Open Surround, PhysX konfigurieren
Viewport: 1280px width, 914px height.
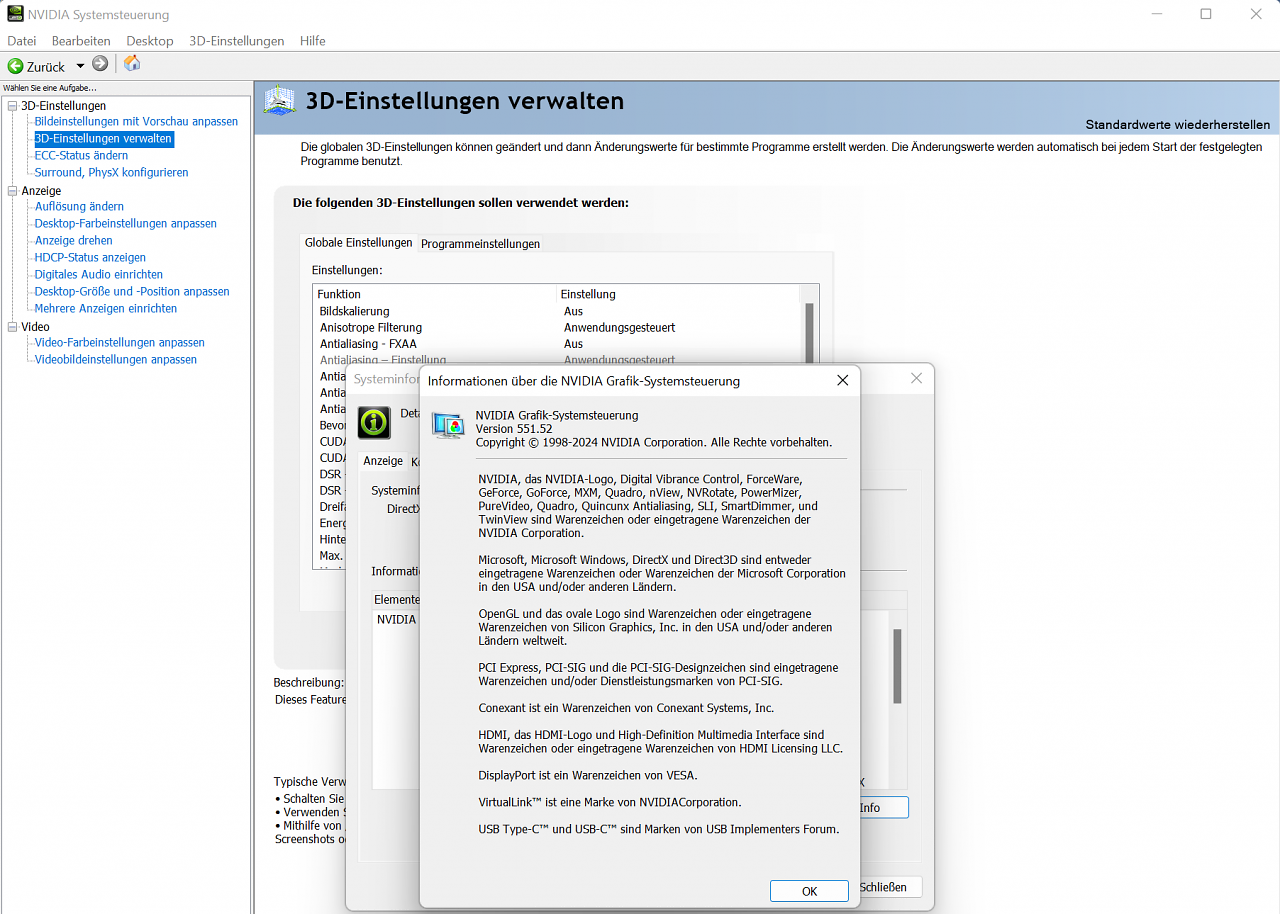tap(111, 173)
